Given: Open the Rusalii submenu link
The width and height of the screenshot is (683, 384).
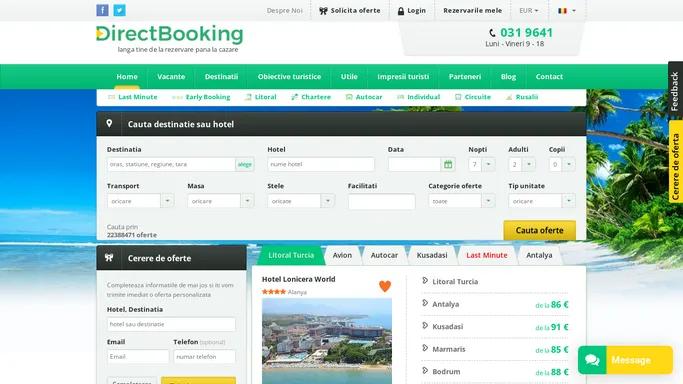Looking at the screenshot, I should [x=527, y=97].
